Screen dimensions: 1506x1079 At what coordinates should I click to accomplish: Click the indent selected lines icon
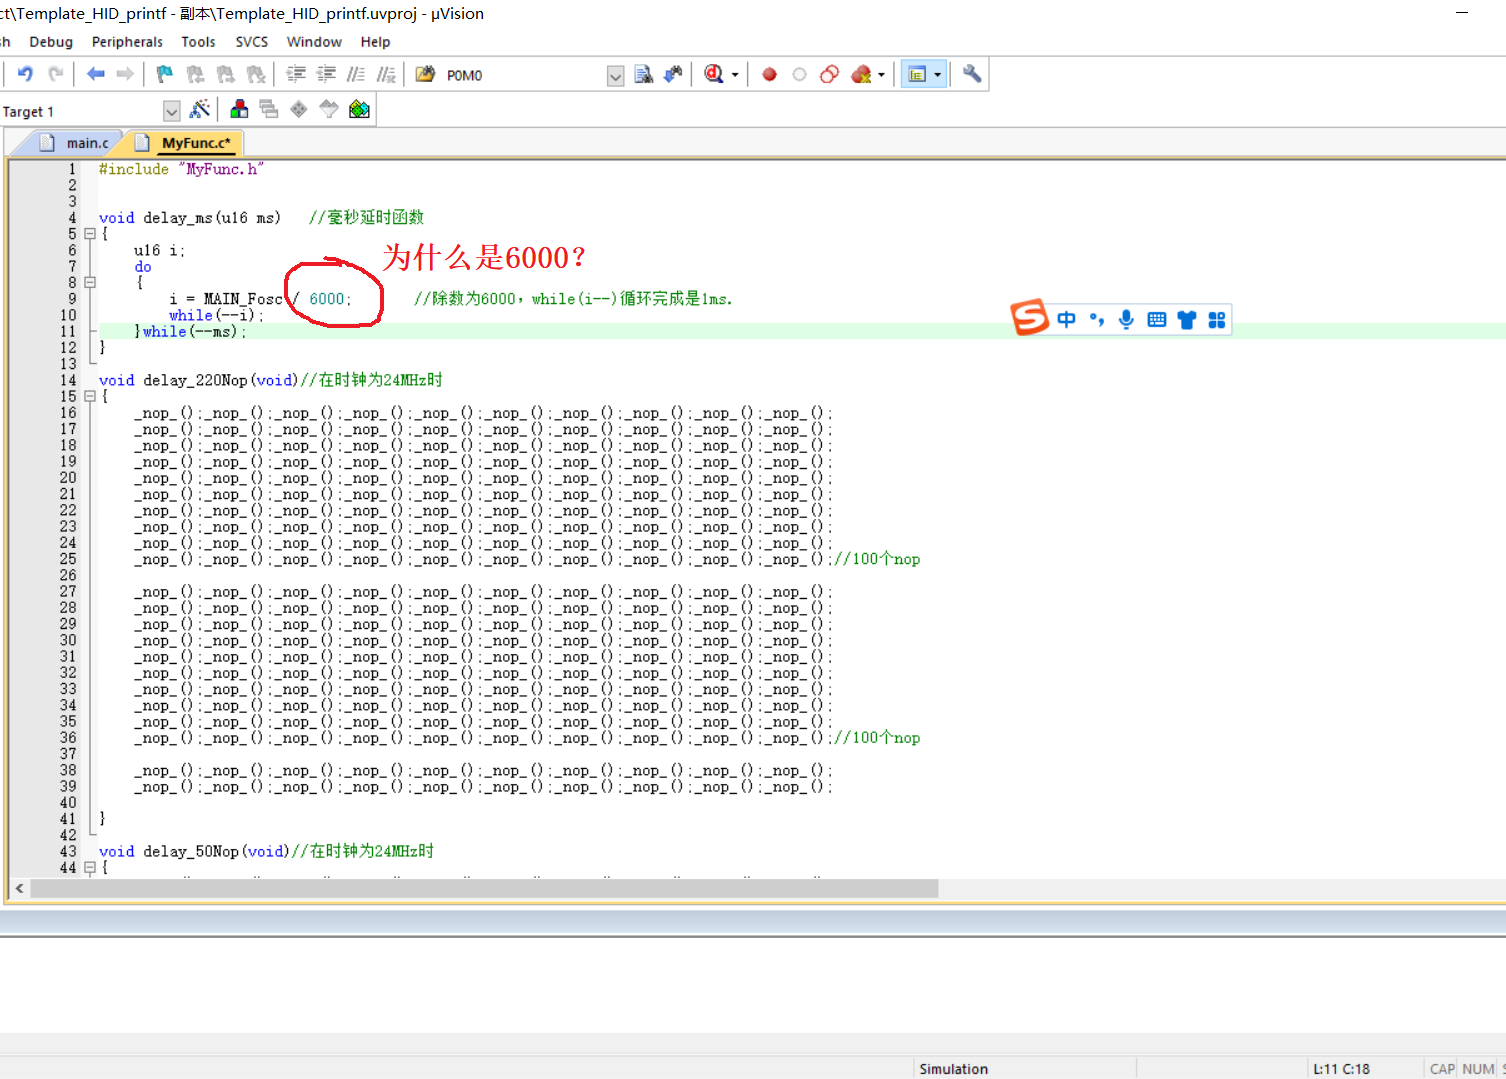296,74
